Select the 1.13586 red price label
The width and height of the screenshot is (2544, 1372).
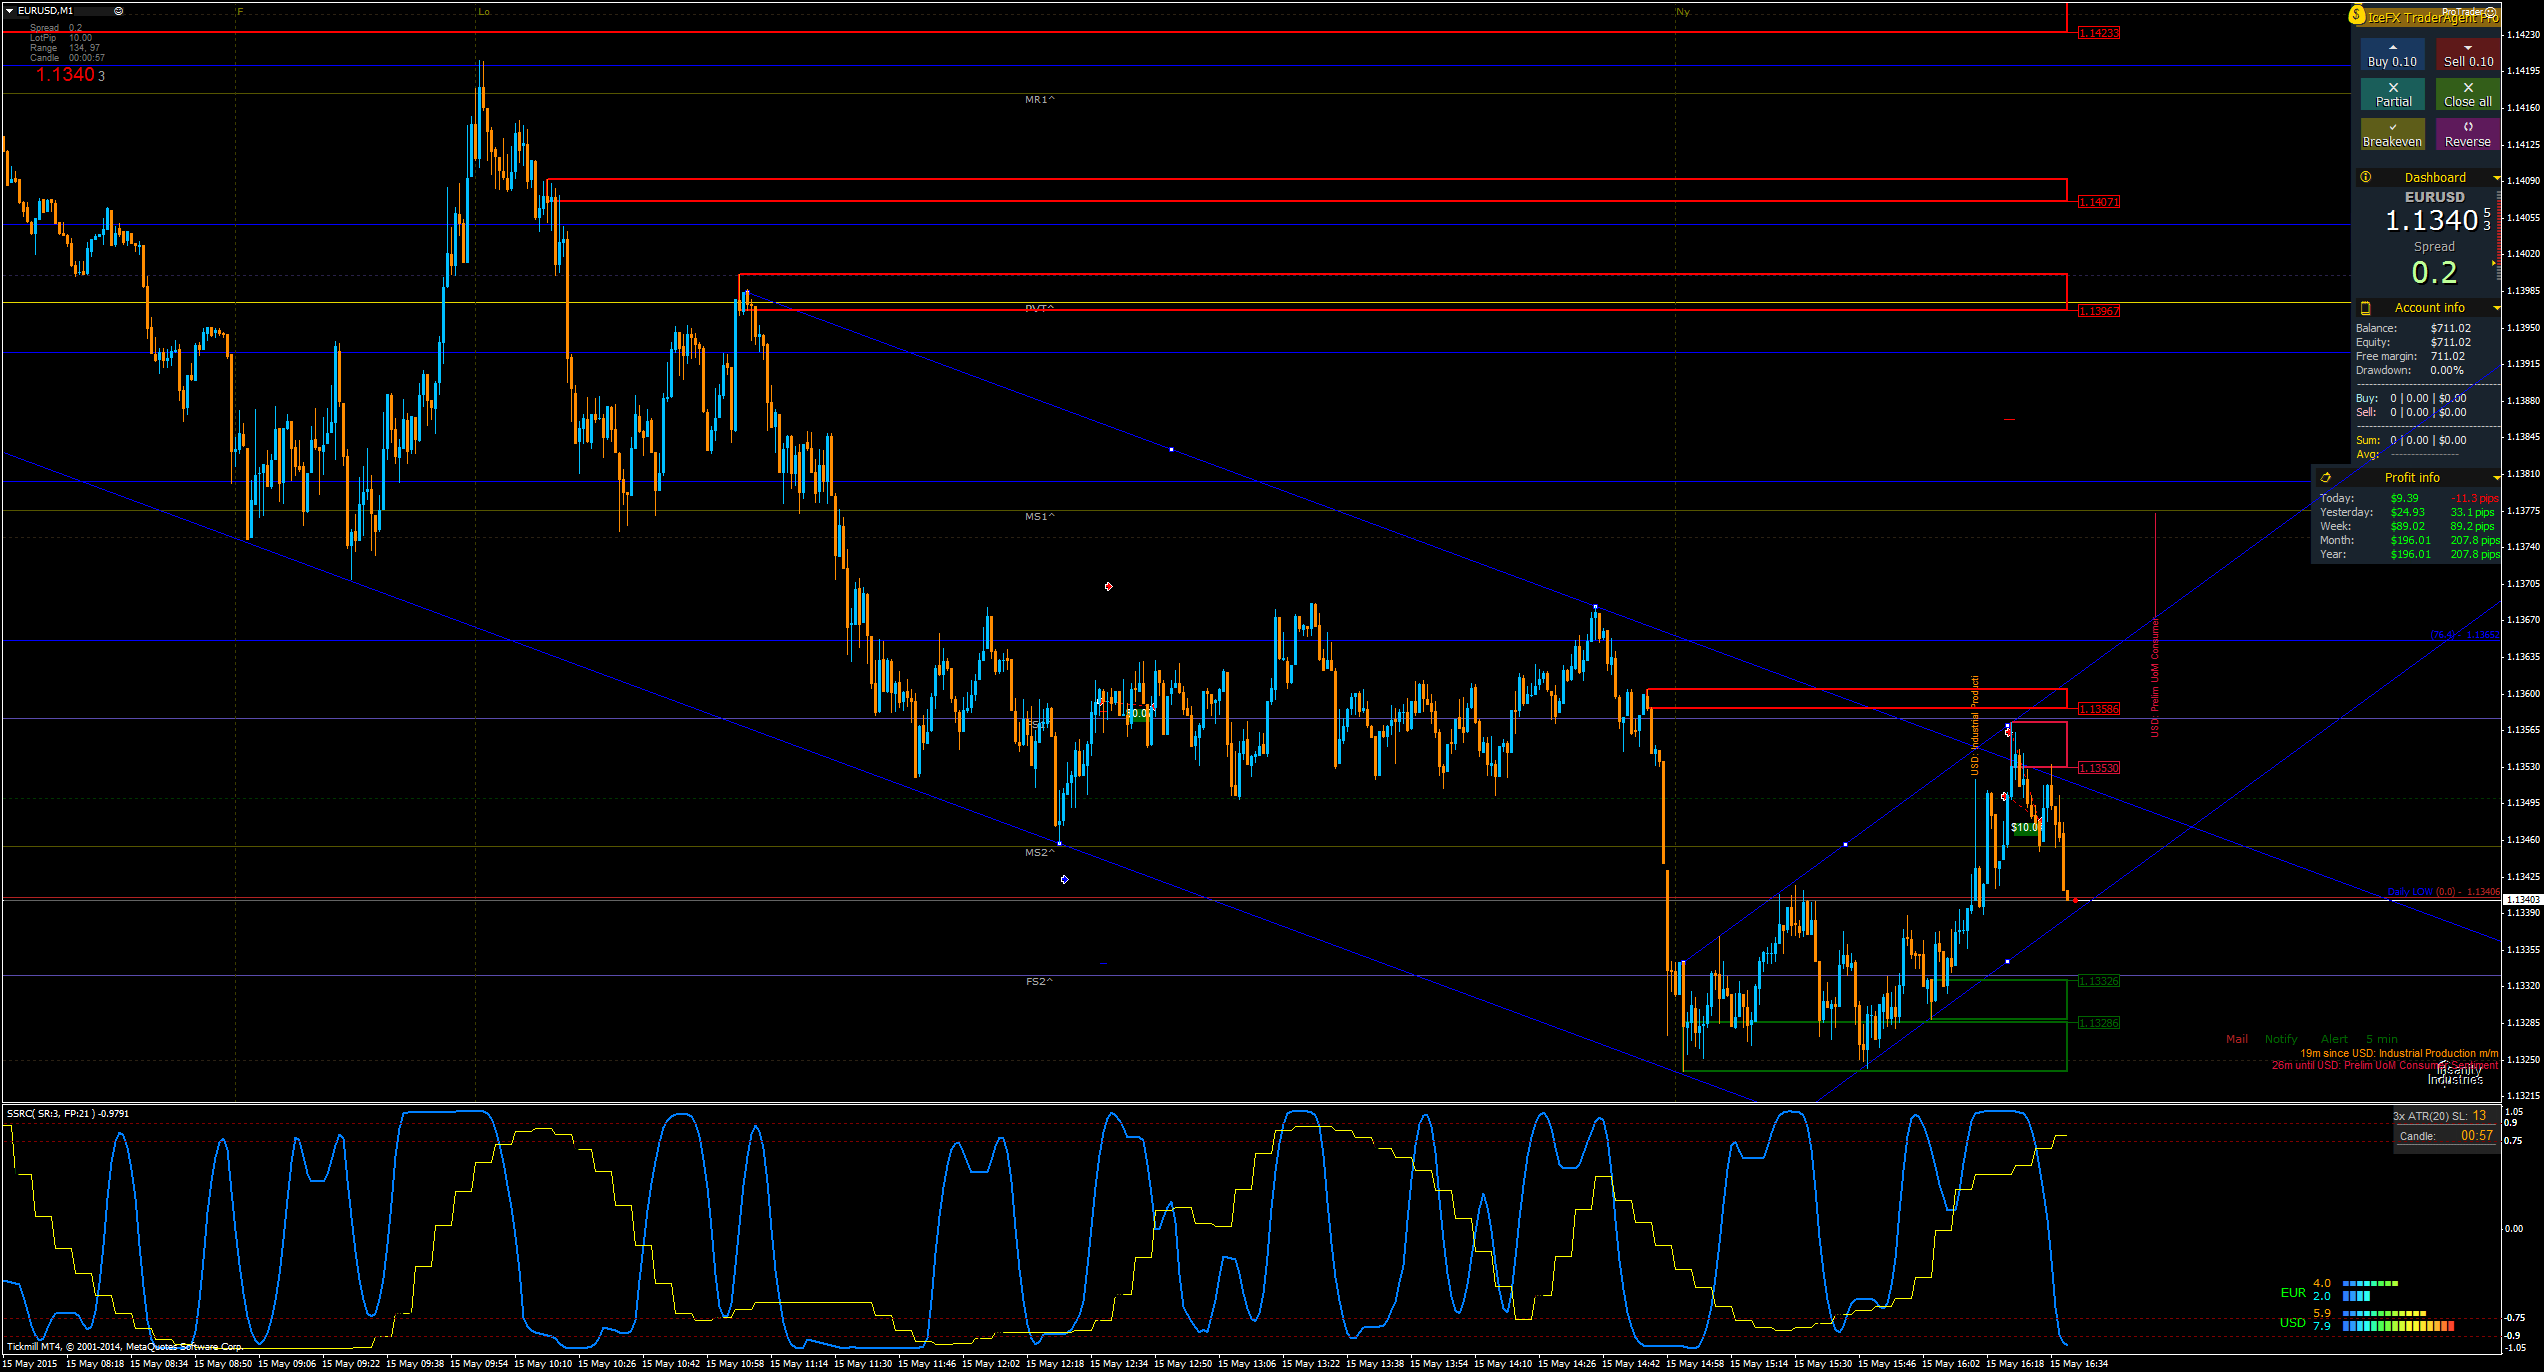tap(2098, 709)
